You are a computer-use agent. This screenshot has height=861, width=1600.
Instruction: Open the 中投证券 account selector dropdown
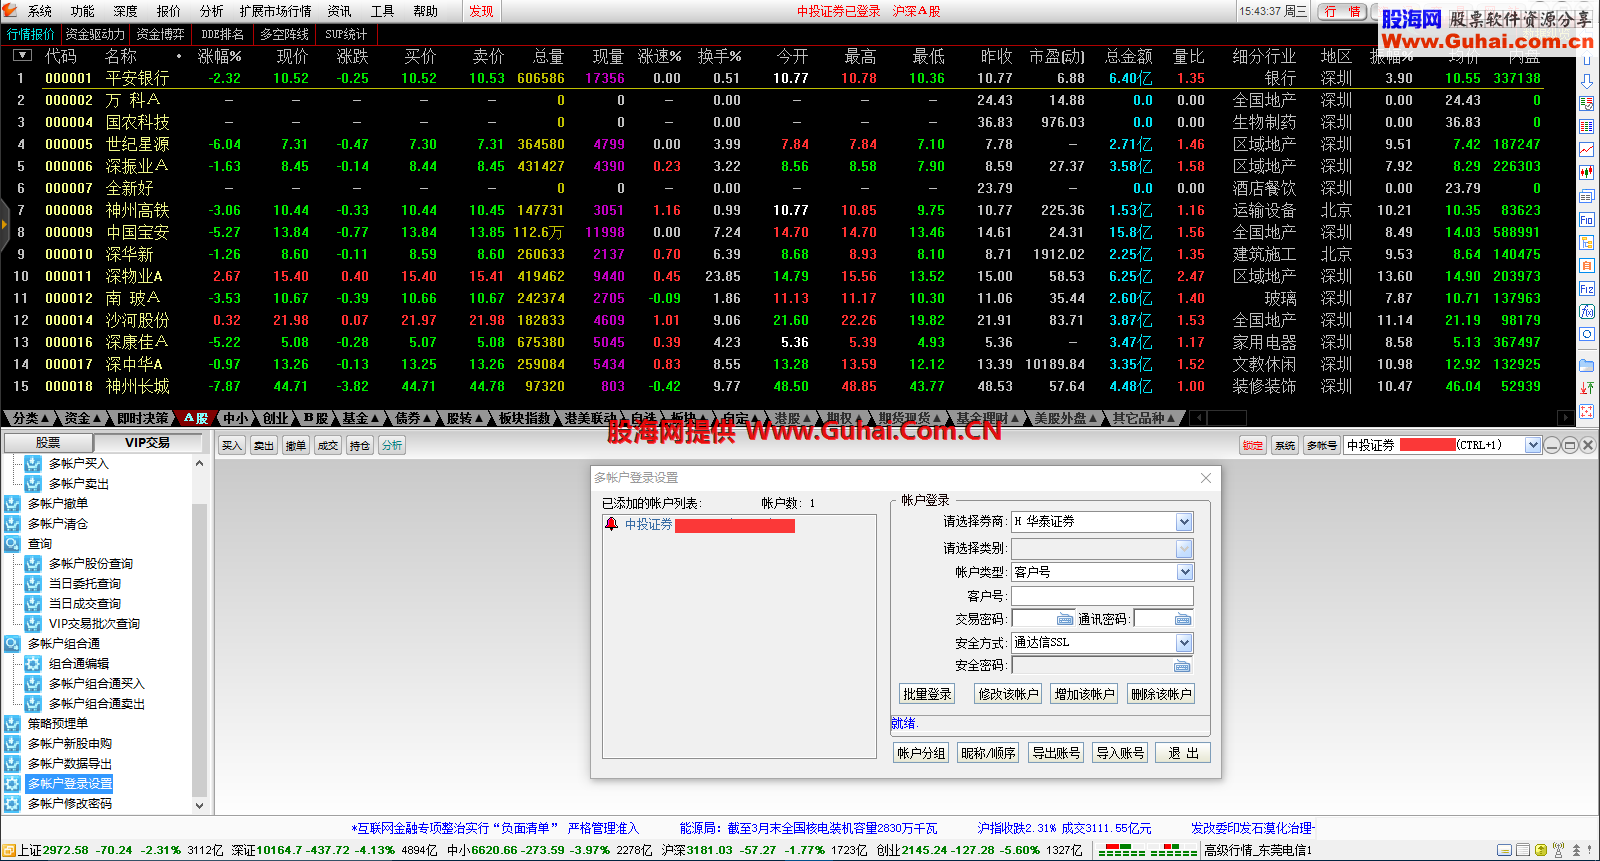1533,445
